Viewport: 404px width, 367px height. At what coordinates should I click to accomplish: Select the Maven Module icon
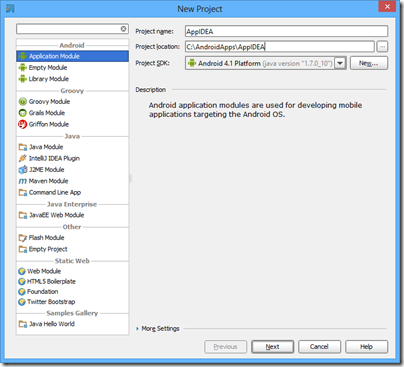pos(23,181)
